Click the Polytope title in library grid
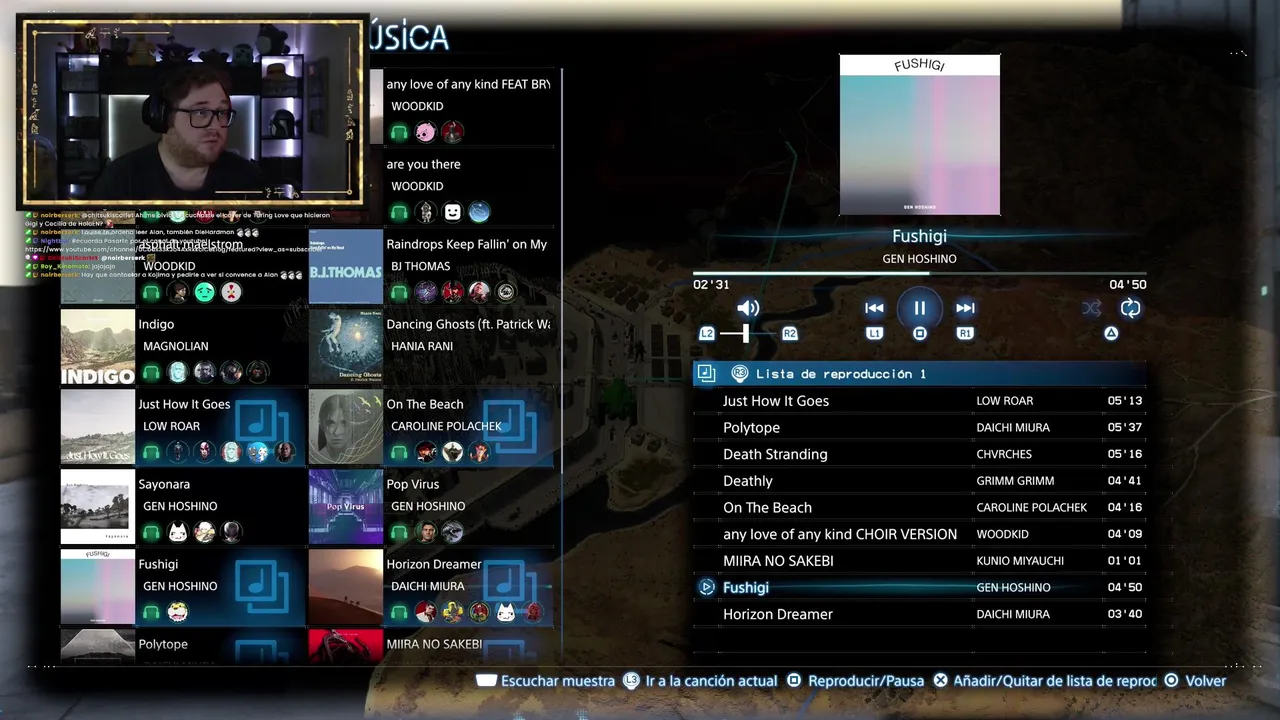The height and width of the screenshot is (720, 1280). point(163,644)
